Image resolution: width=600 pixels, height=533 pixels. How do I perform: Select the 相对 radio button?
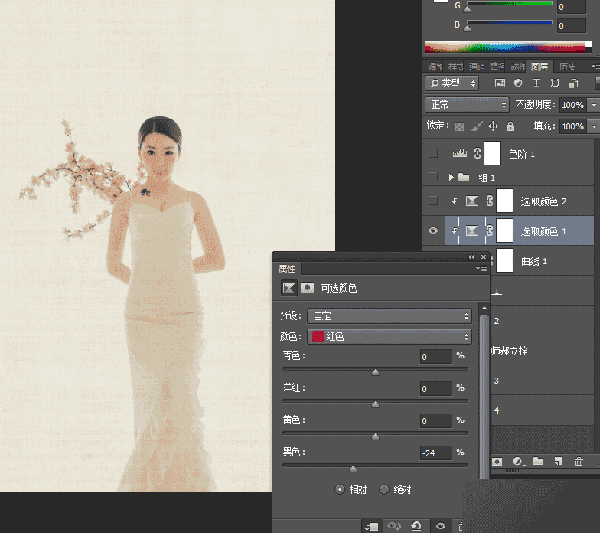click(x=340, y=489)
